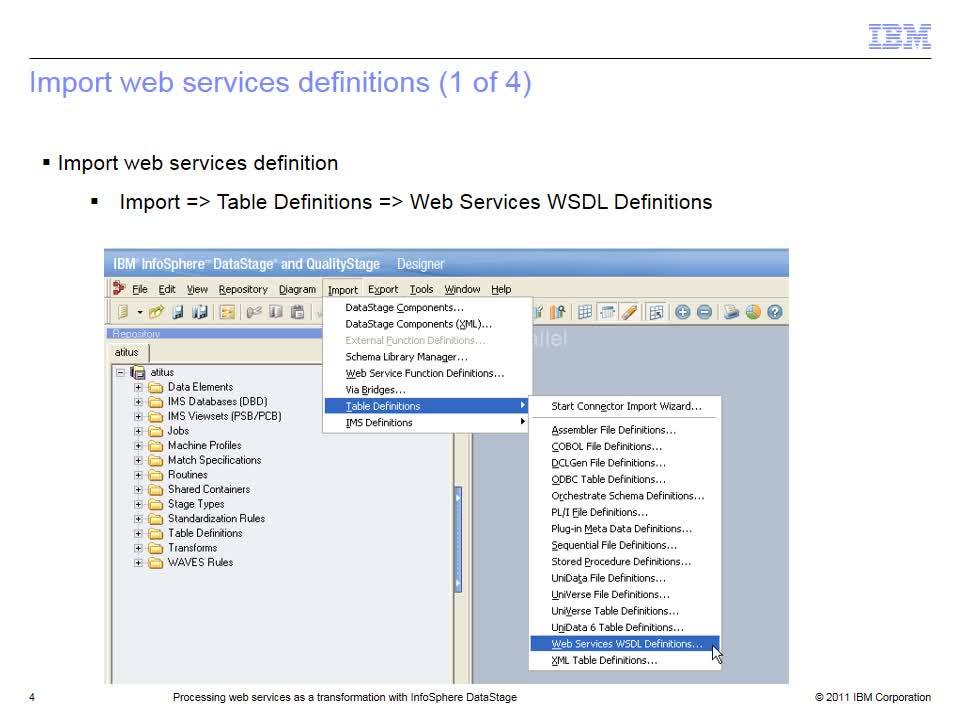The height and width of the screenshot is (720, 960).
Task: Click the Import menu
Action: pyautogui.click(x=343, y=290)
